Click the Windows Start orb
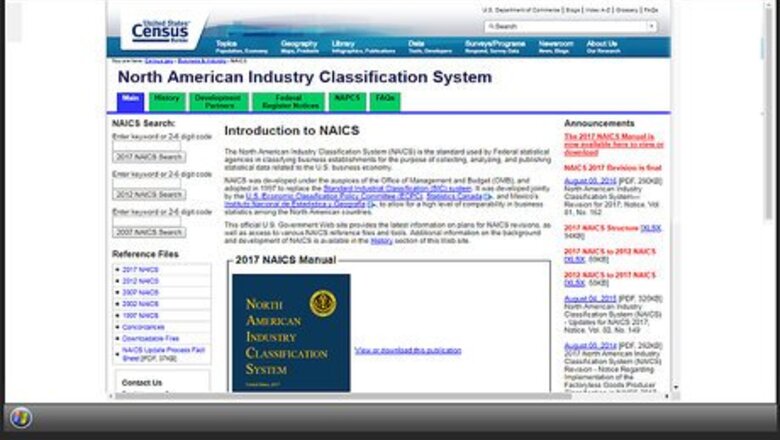The height and width of the screenshot is (440, 780). 21,418
